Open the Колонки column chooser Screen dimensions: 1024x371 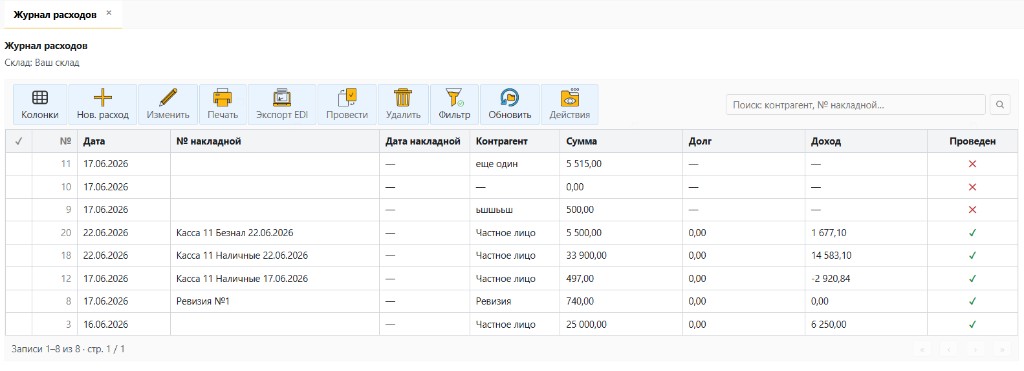click(x=40, y=105)
